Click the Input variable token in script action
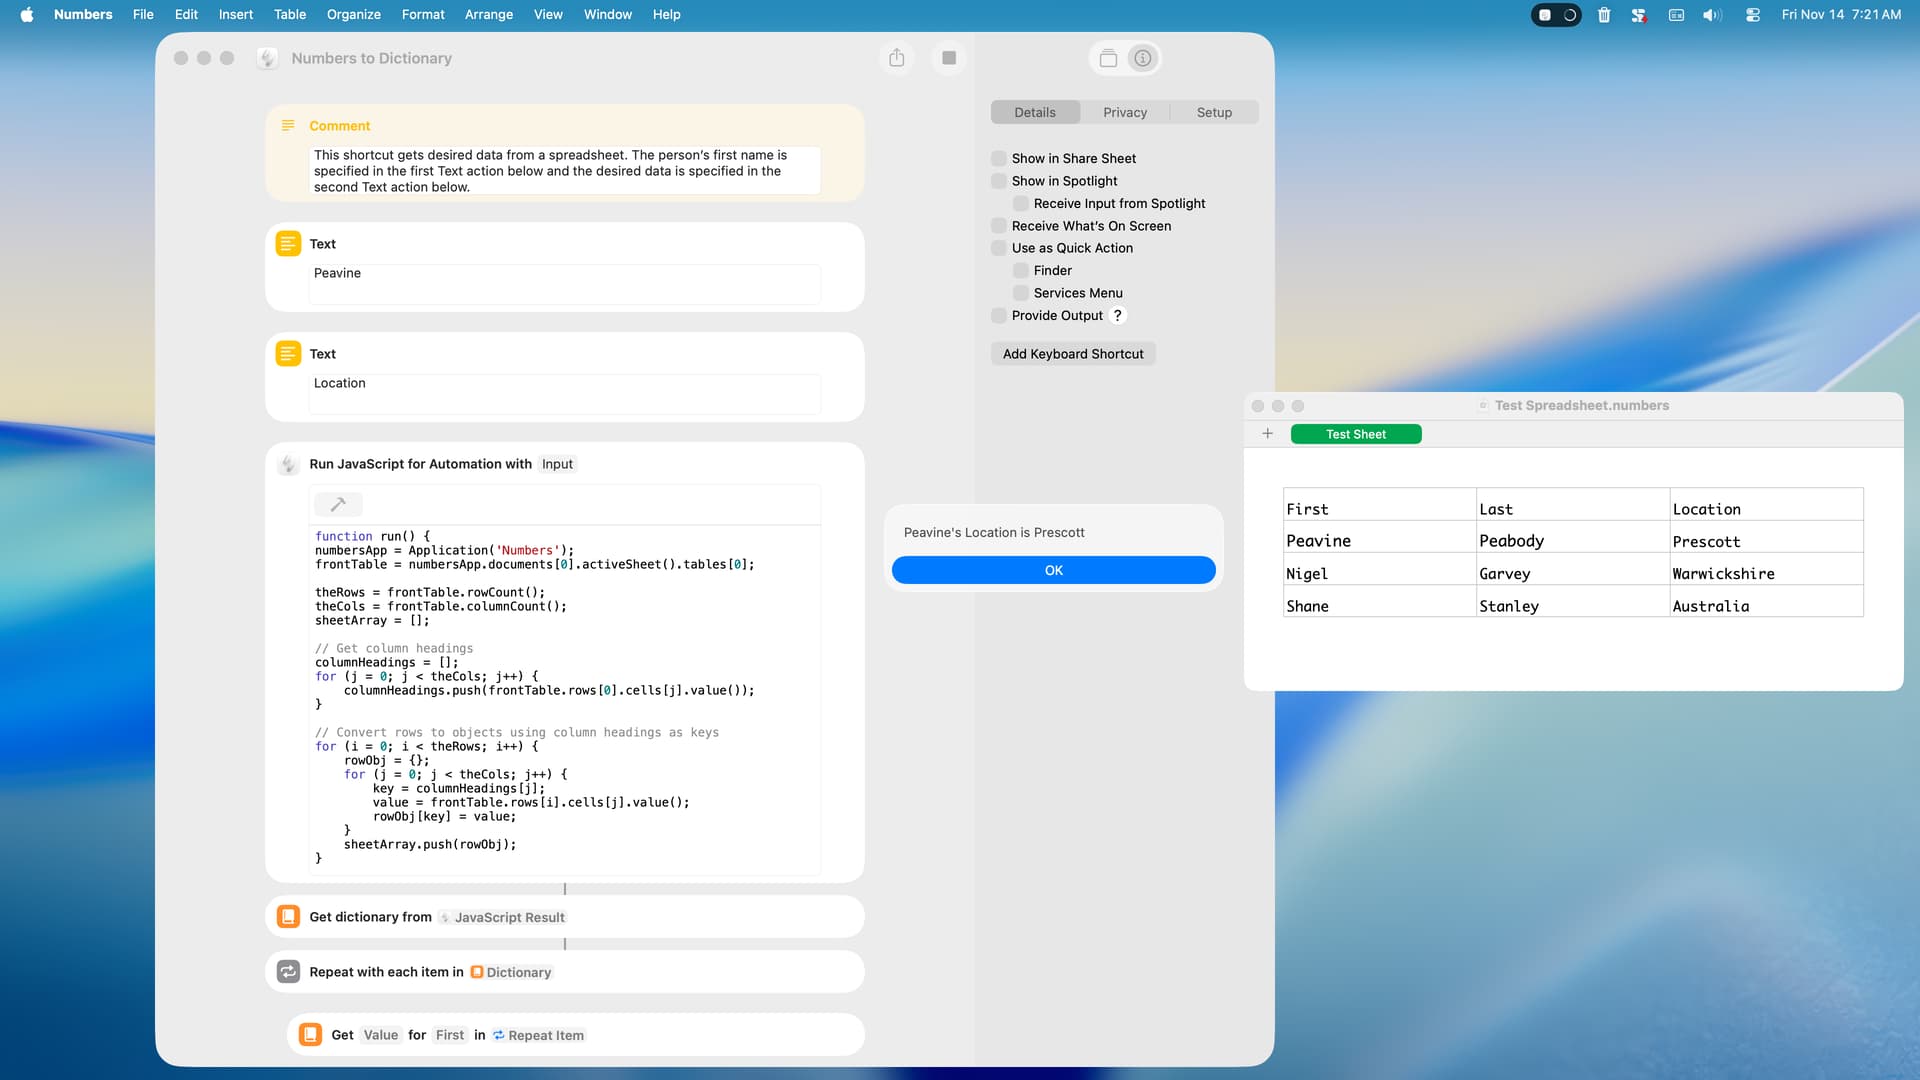 557,464
